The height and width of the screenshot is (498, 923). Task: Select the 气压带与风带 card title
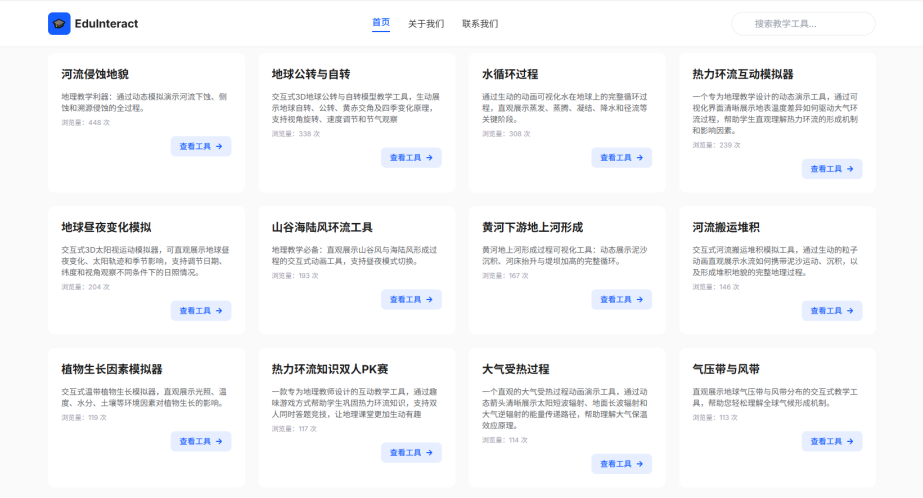(x=726, y=369)
